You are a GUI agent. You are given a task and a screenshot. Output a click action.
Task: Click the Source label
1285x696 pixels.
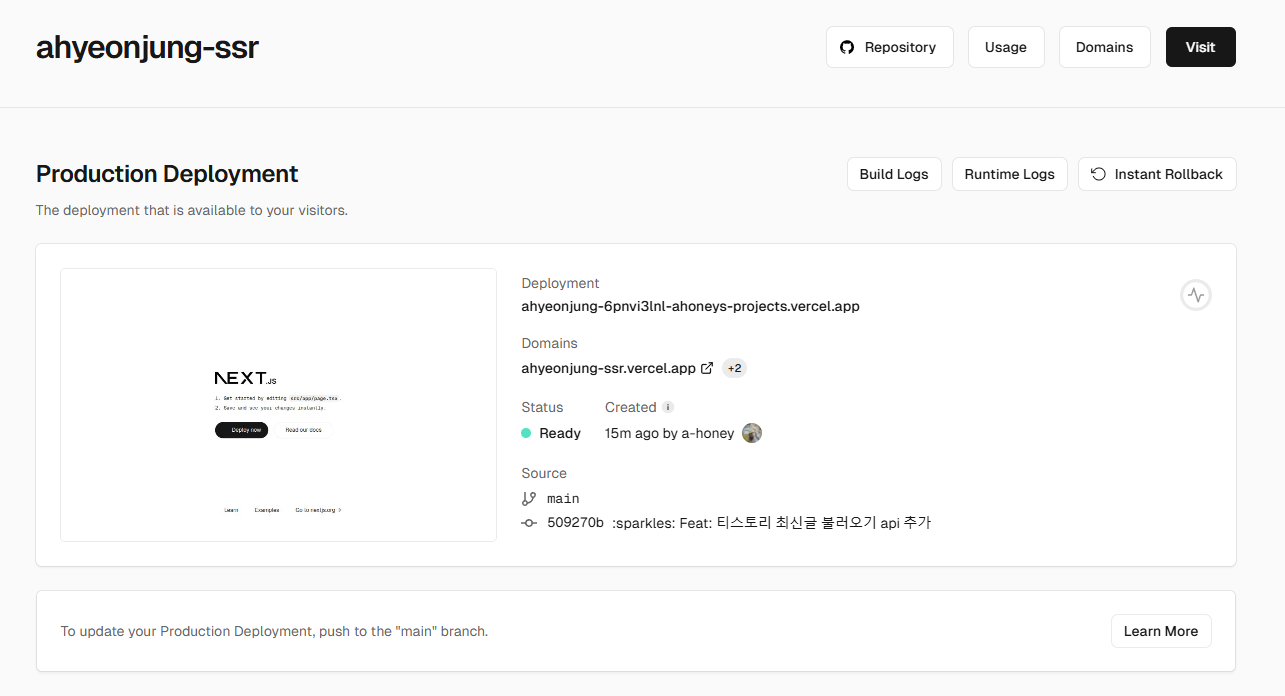544,473
